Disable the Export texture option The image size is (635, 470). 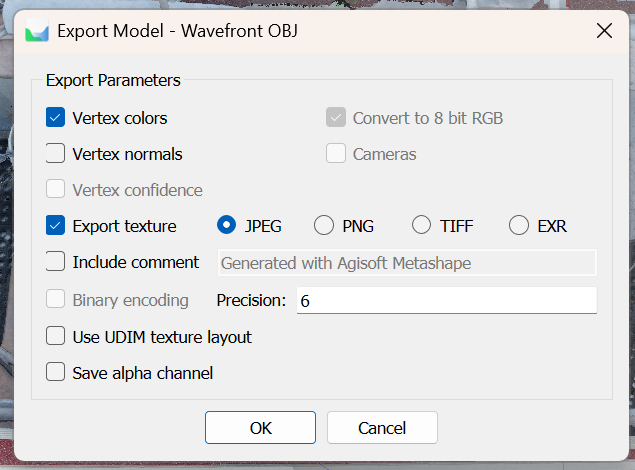pyautogui.click(x=56, y=226)
